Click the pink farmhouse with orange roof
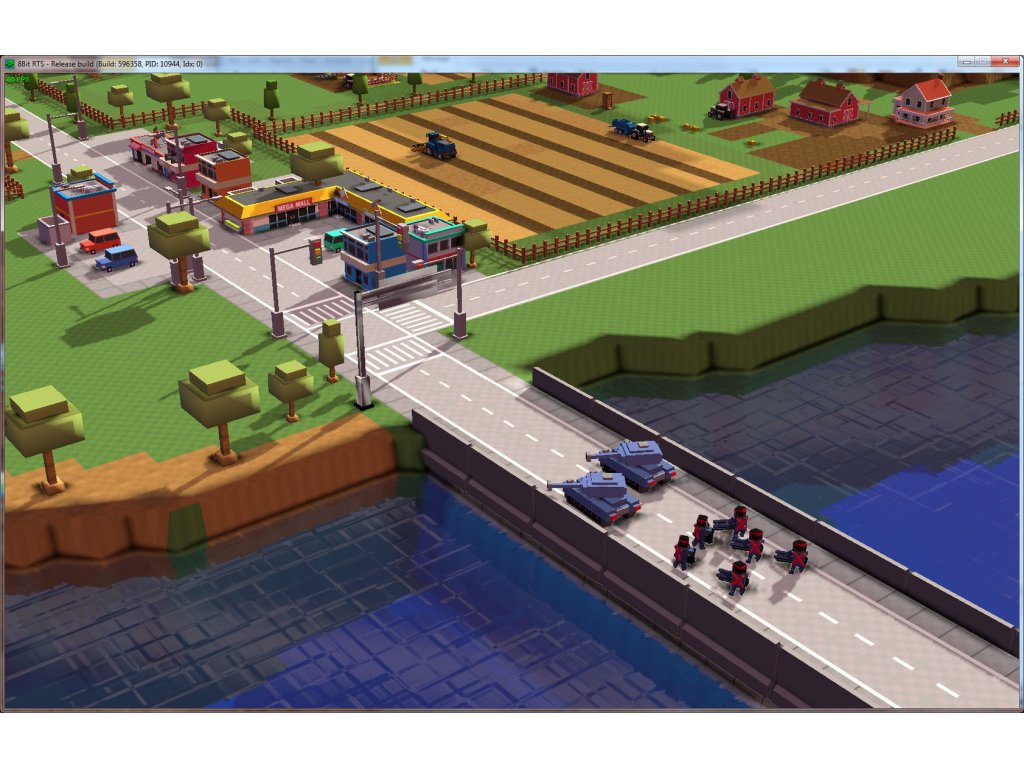1024x768 pixels. tap(923, 102)
